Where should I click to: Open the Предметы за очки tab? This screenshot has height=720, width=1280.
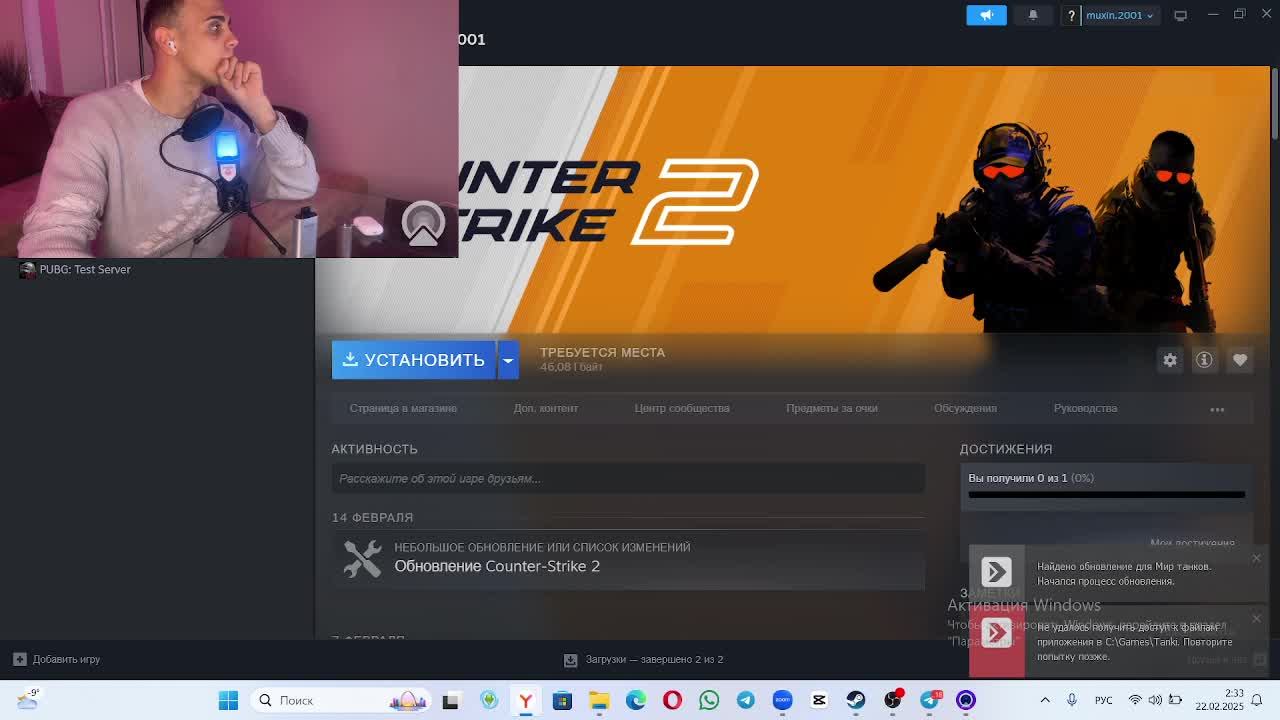(x=832, y=408)
